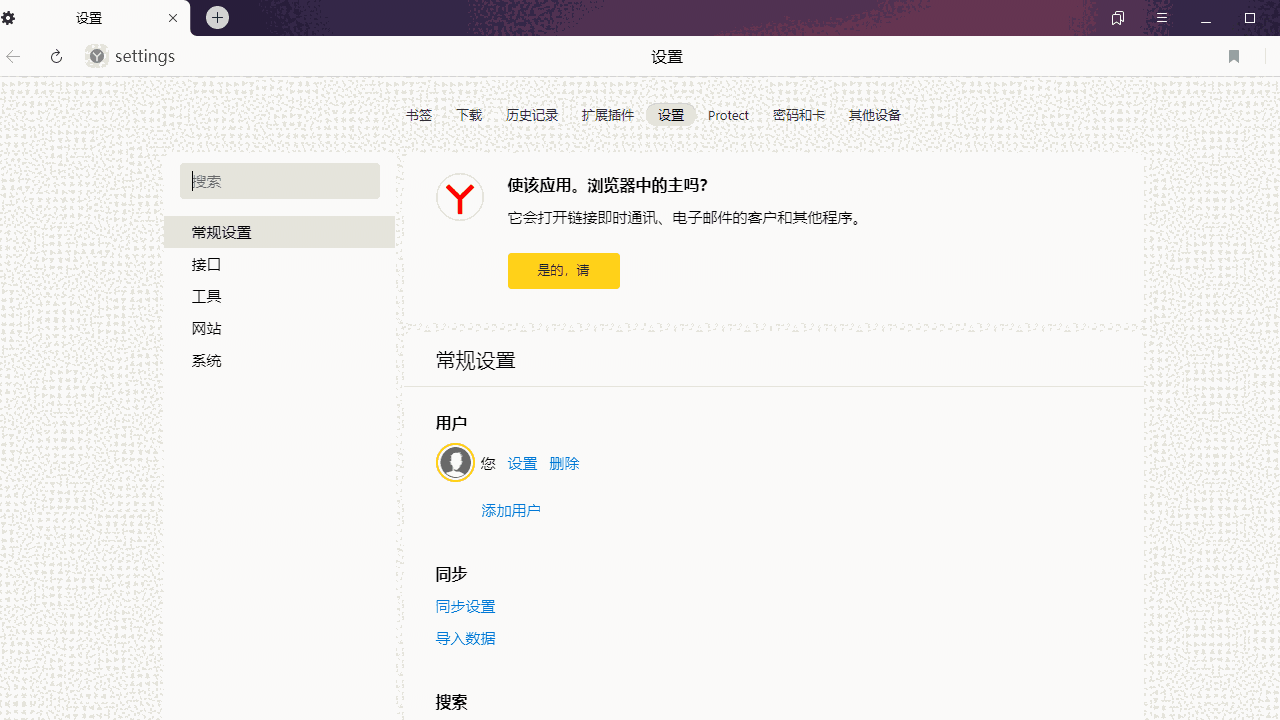The height and width of the screenshot is (720, 1280).
Task: Click the yellow Yandex Y logo
Action: click(459, 197)
